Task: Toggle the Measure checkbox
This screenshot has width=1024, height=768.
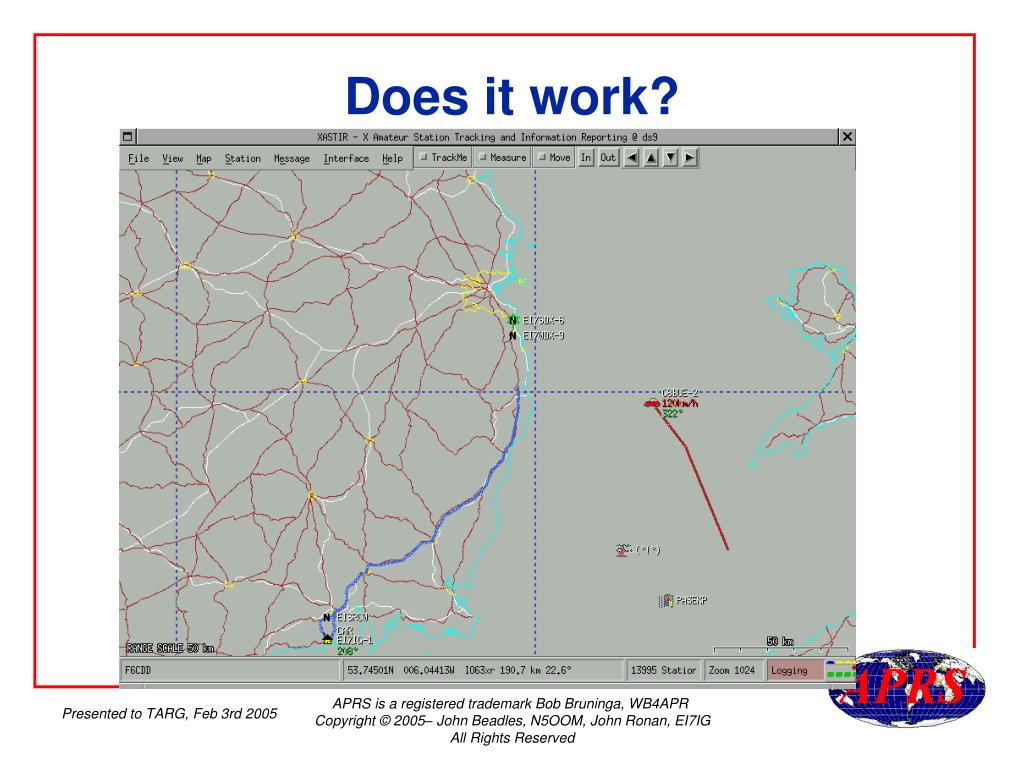Action: [x=502, y=157]
